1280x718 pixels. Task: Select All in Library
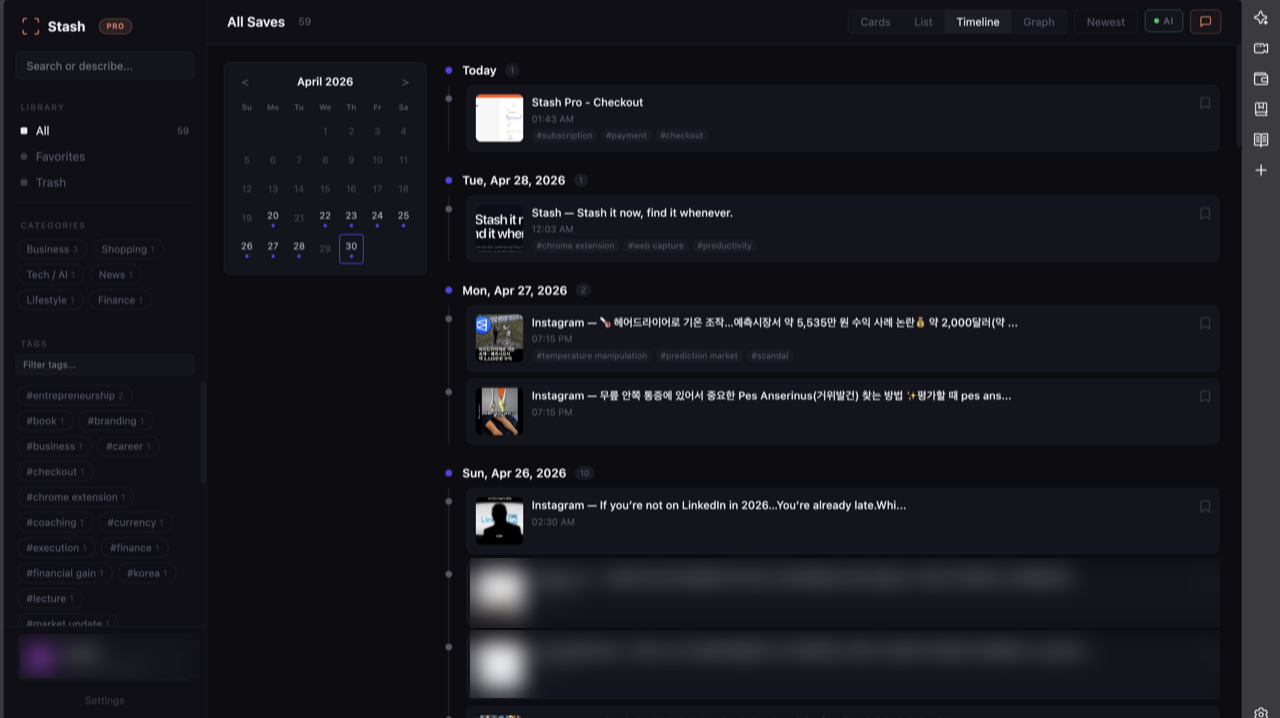pyautogui.click(x=104, y=131)
